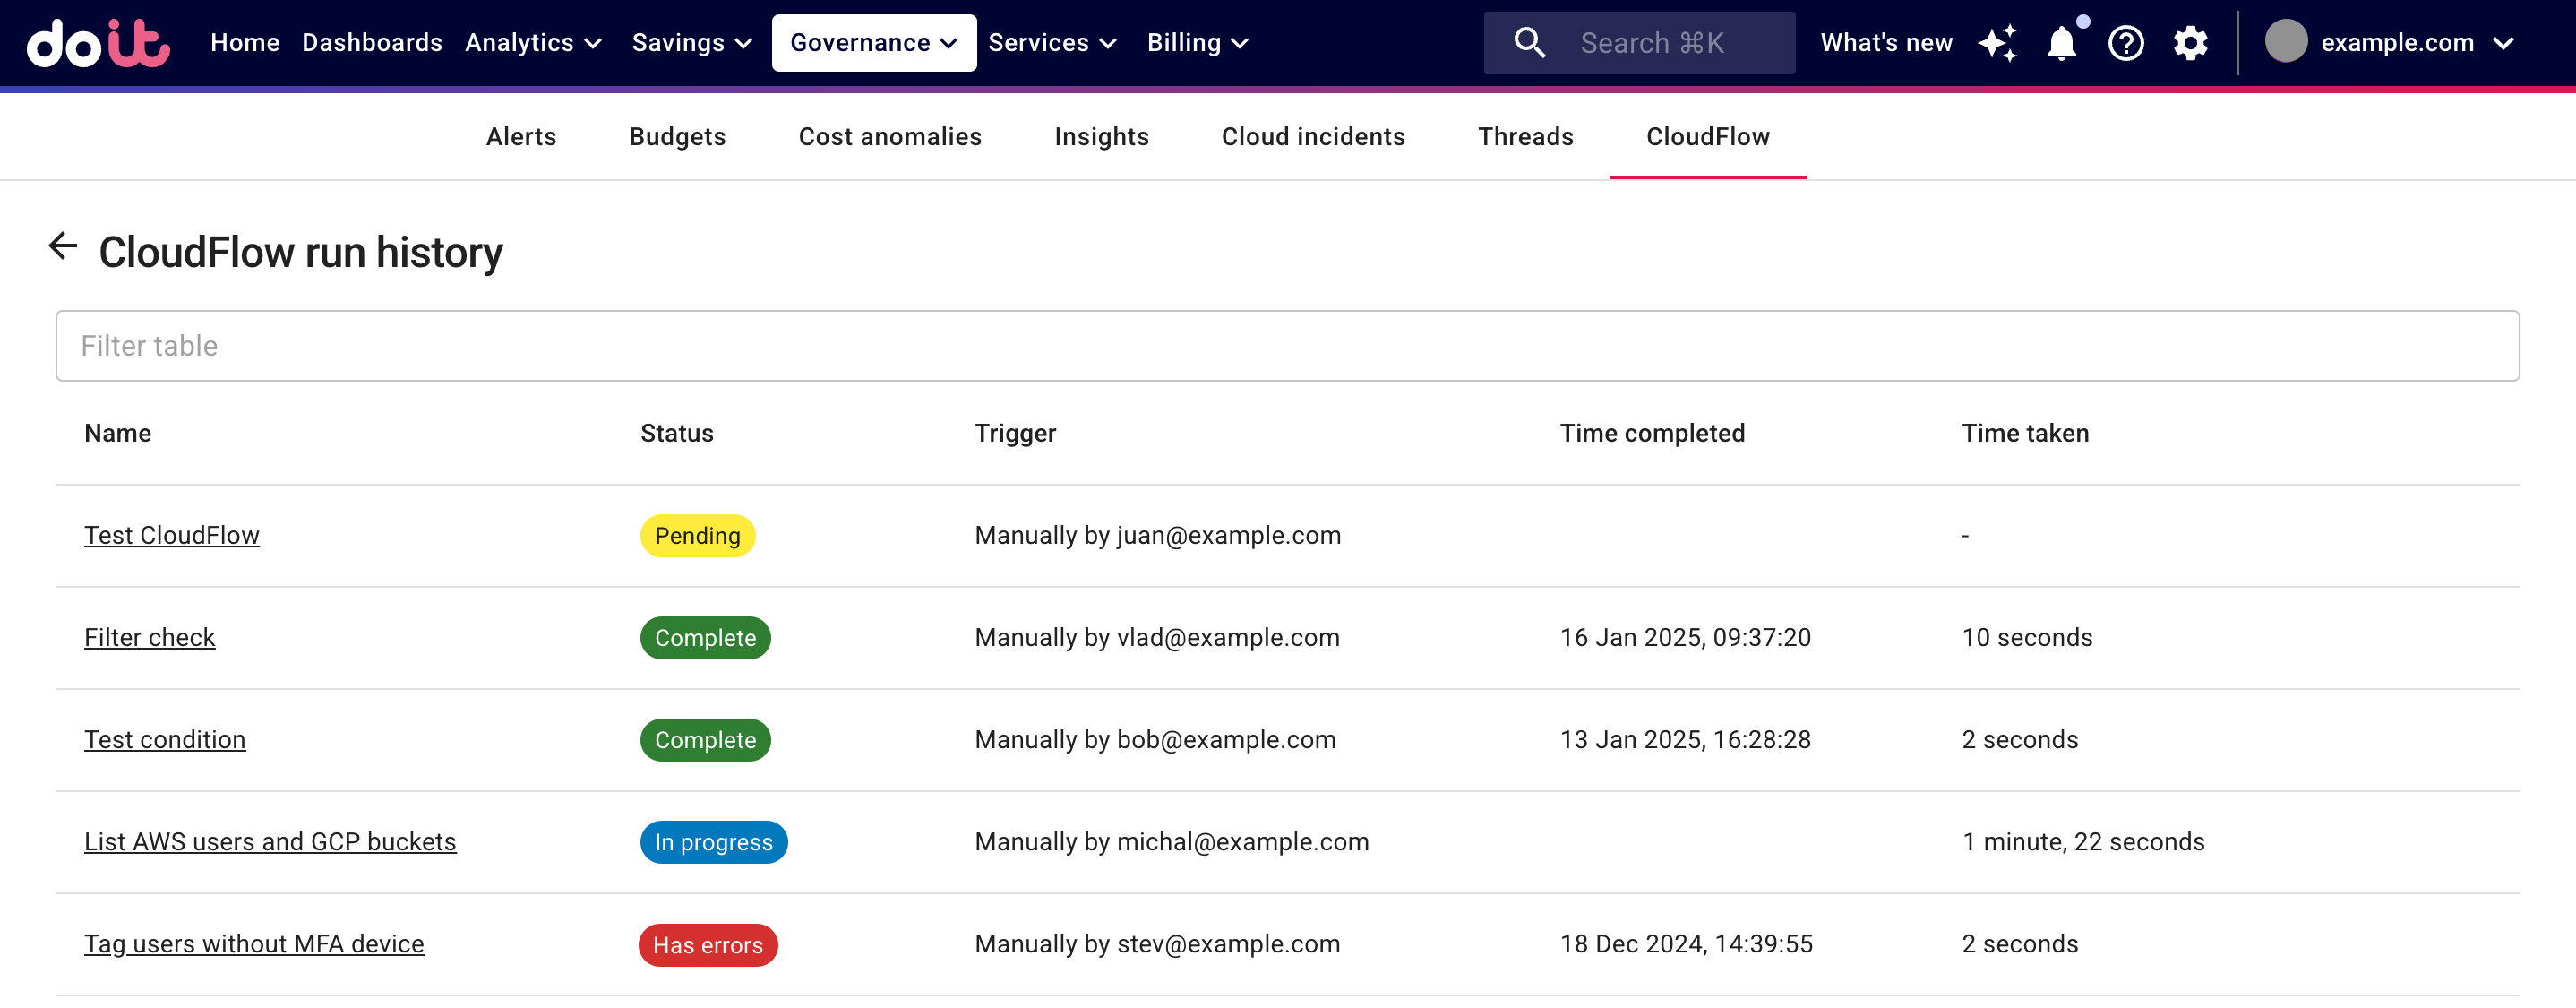2576x1008 pixels.
Task: Click the help question mark icon
Action: click(2125, 41)
